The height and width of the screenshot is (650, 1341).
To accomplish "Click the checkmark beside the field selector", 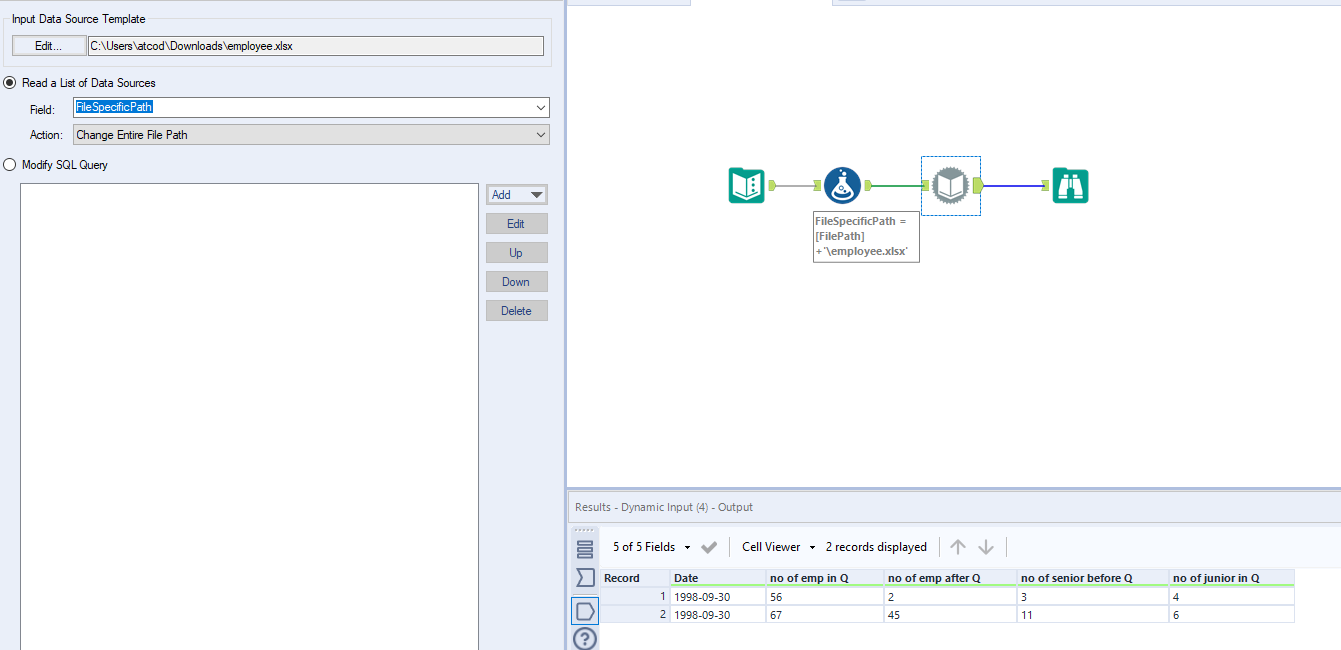I will (x=707, y=547).
